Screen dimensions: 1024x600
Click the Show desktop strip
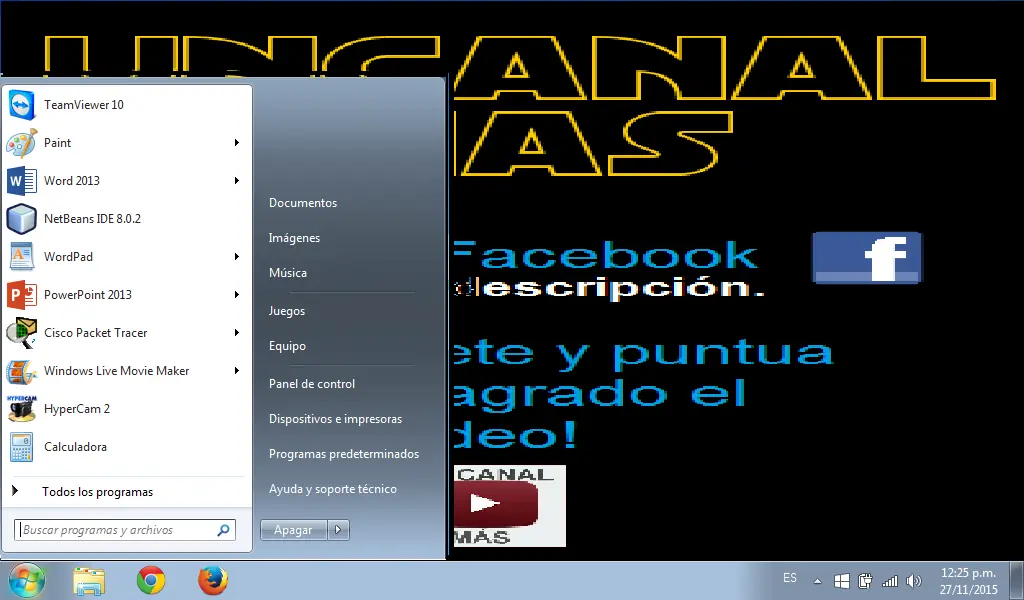point(1017,580)
